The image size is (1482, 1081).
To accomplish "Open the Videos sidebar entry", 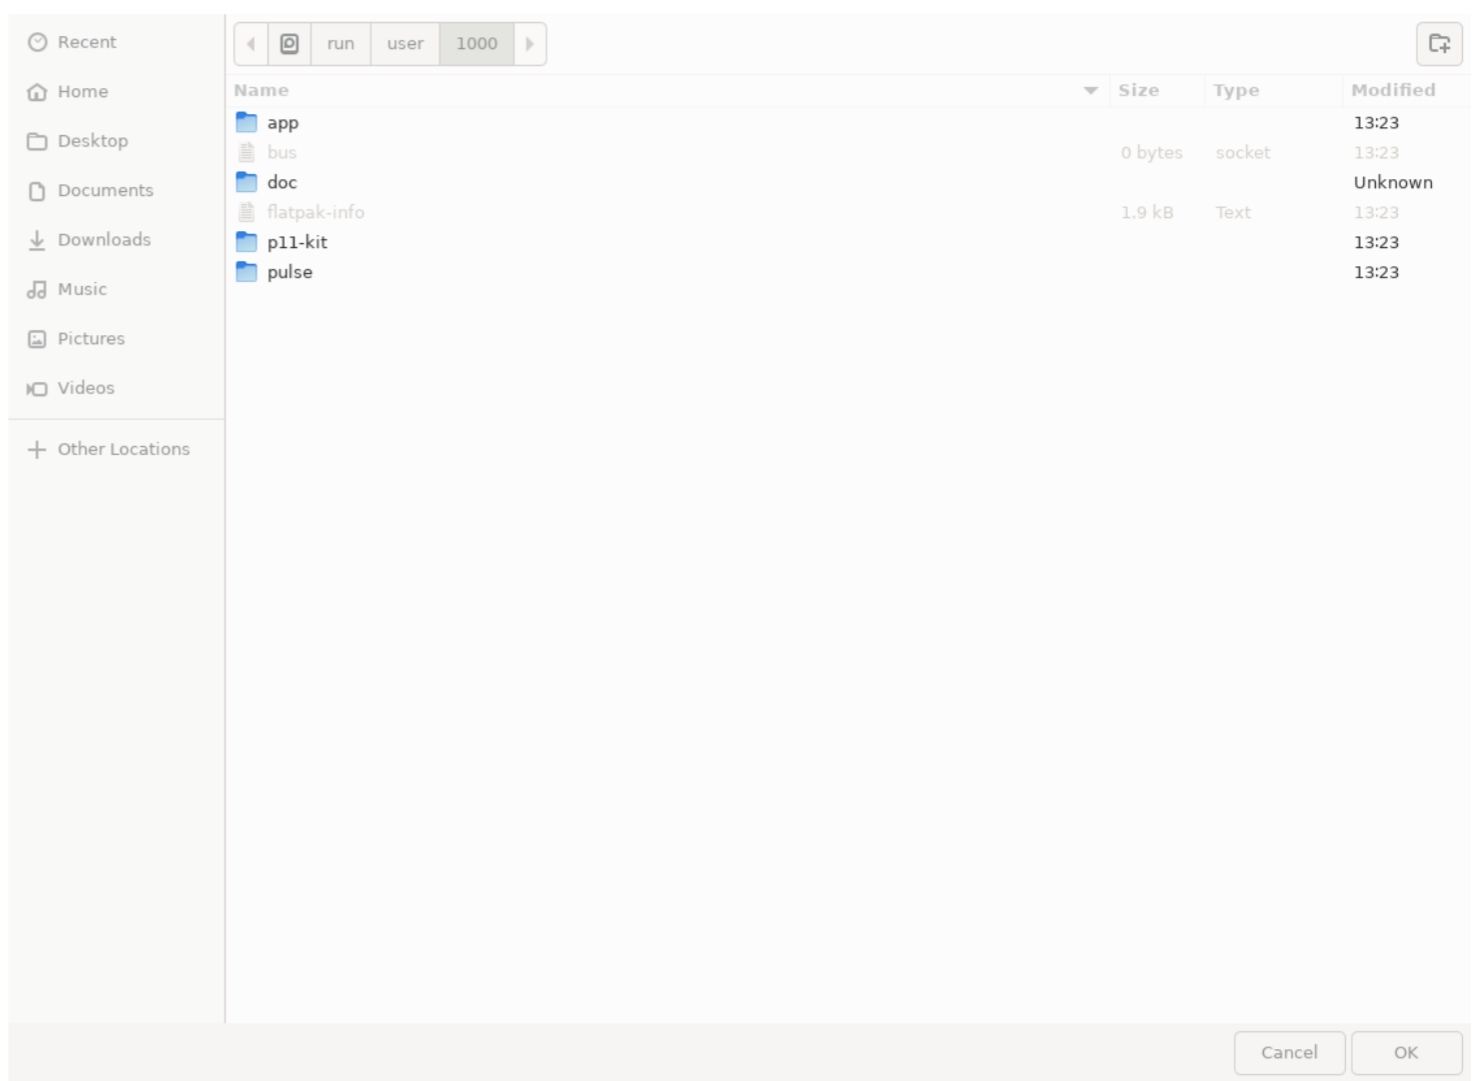I will click(87, 388).
